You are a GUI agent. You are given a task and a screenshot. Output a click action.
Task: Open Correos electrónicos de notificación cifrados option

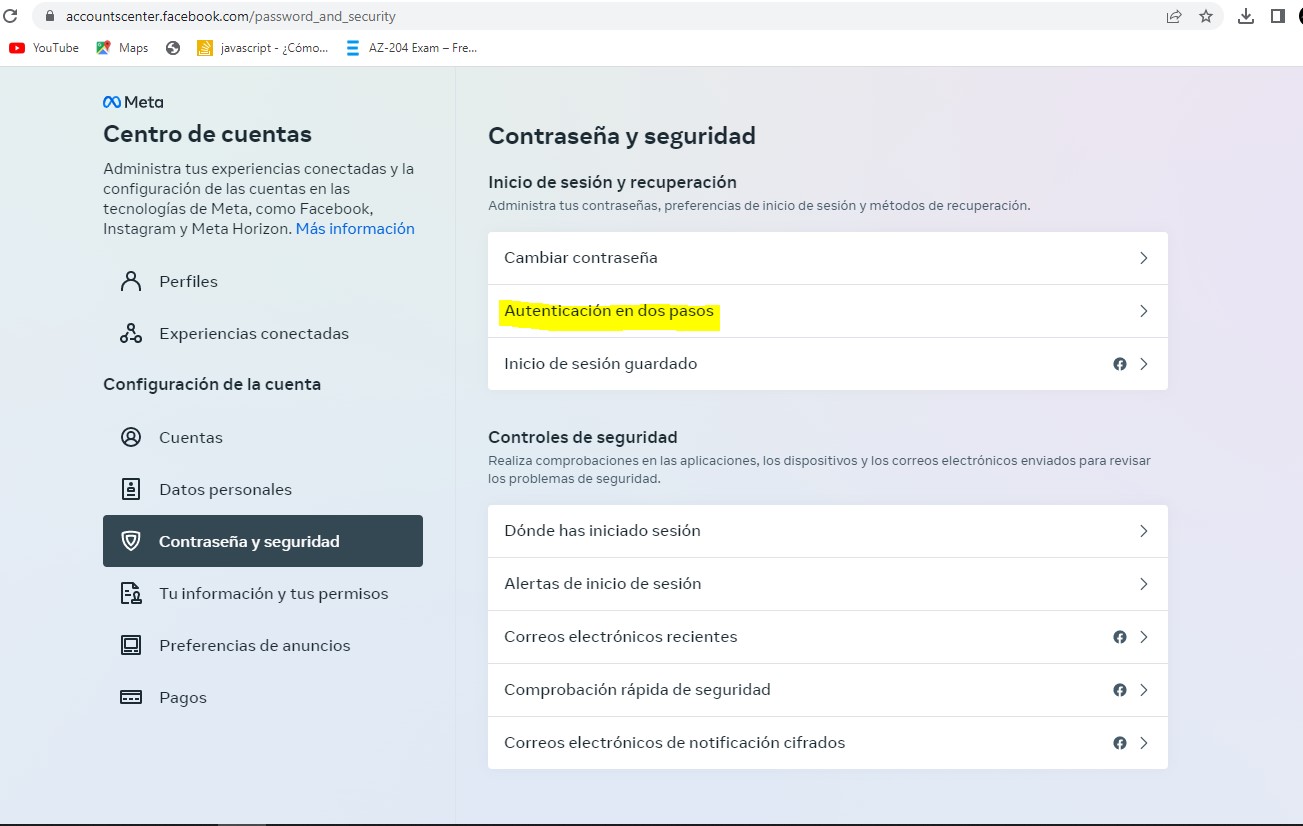coord(828,743)
